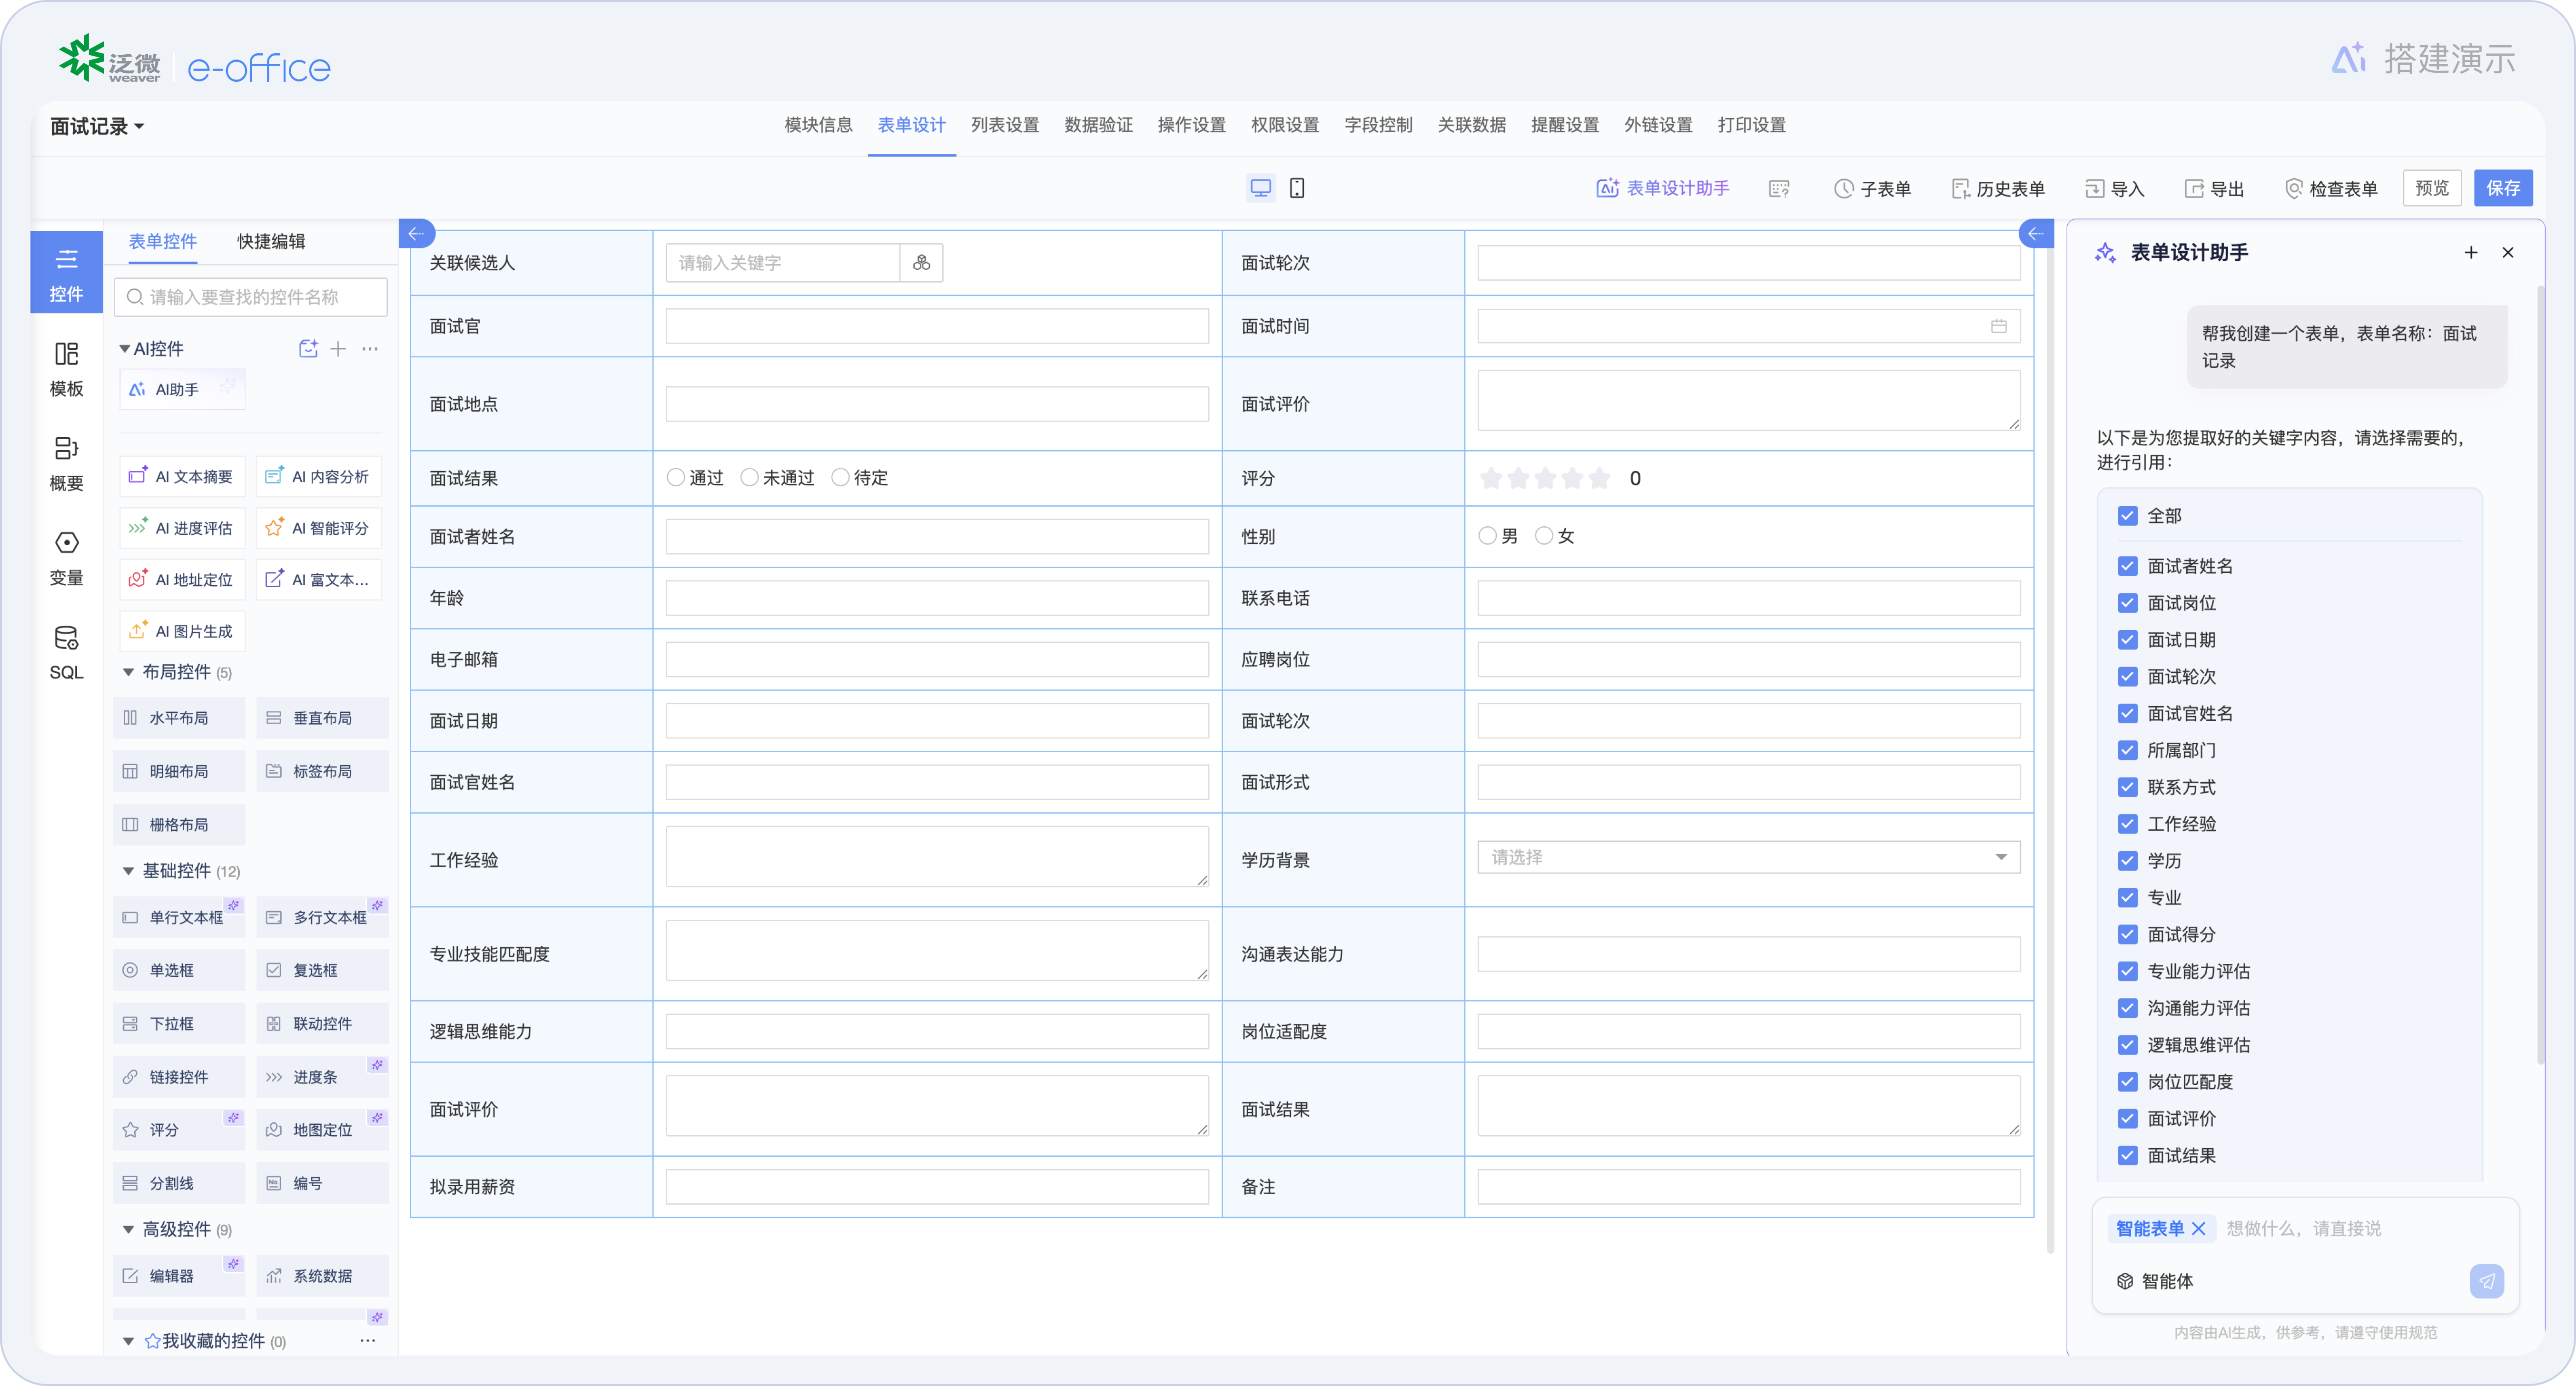Select the AI 图片生成 control
The image size is (2576, 1386).
(181, 631)
